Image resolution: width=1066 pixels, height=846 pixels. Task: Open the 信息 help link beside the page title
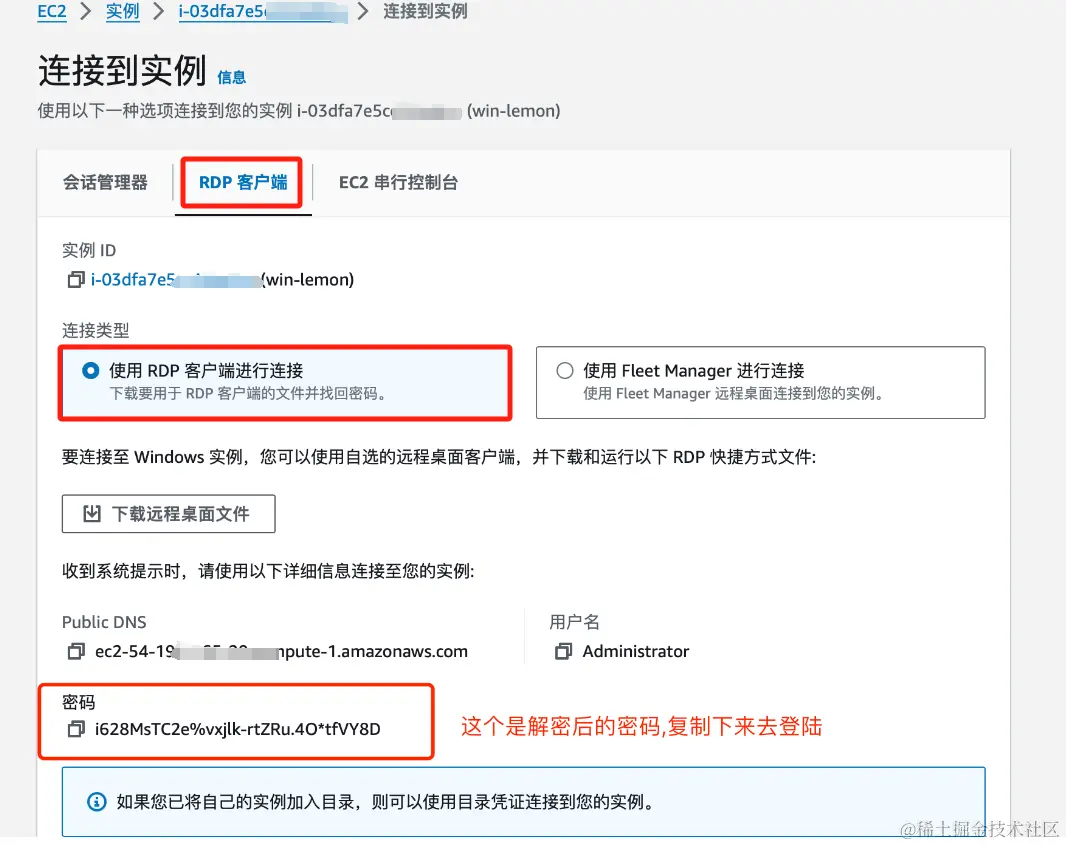(231, 78)
